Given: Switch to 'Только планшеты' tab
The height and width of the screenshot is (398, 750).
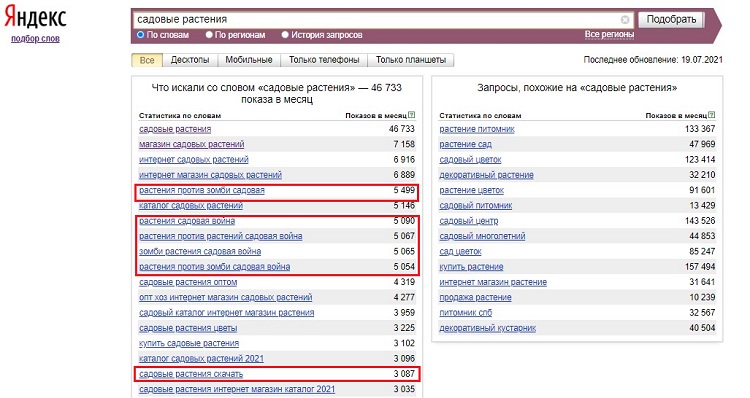Looking at the screenshot, I should coord(411,60).
